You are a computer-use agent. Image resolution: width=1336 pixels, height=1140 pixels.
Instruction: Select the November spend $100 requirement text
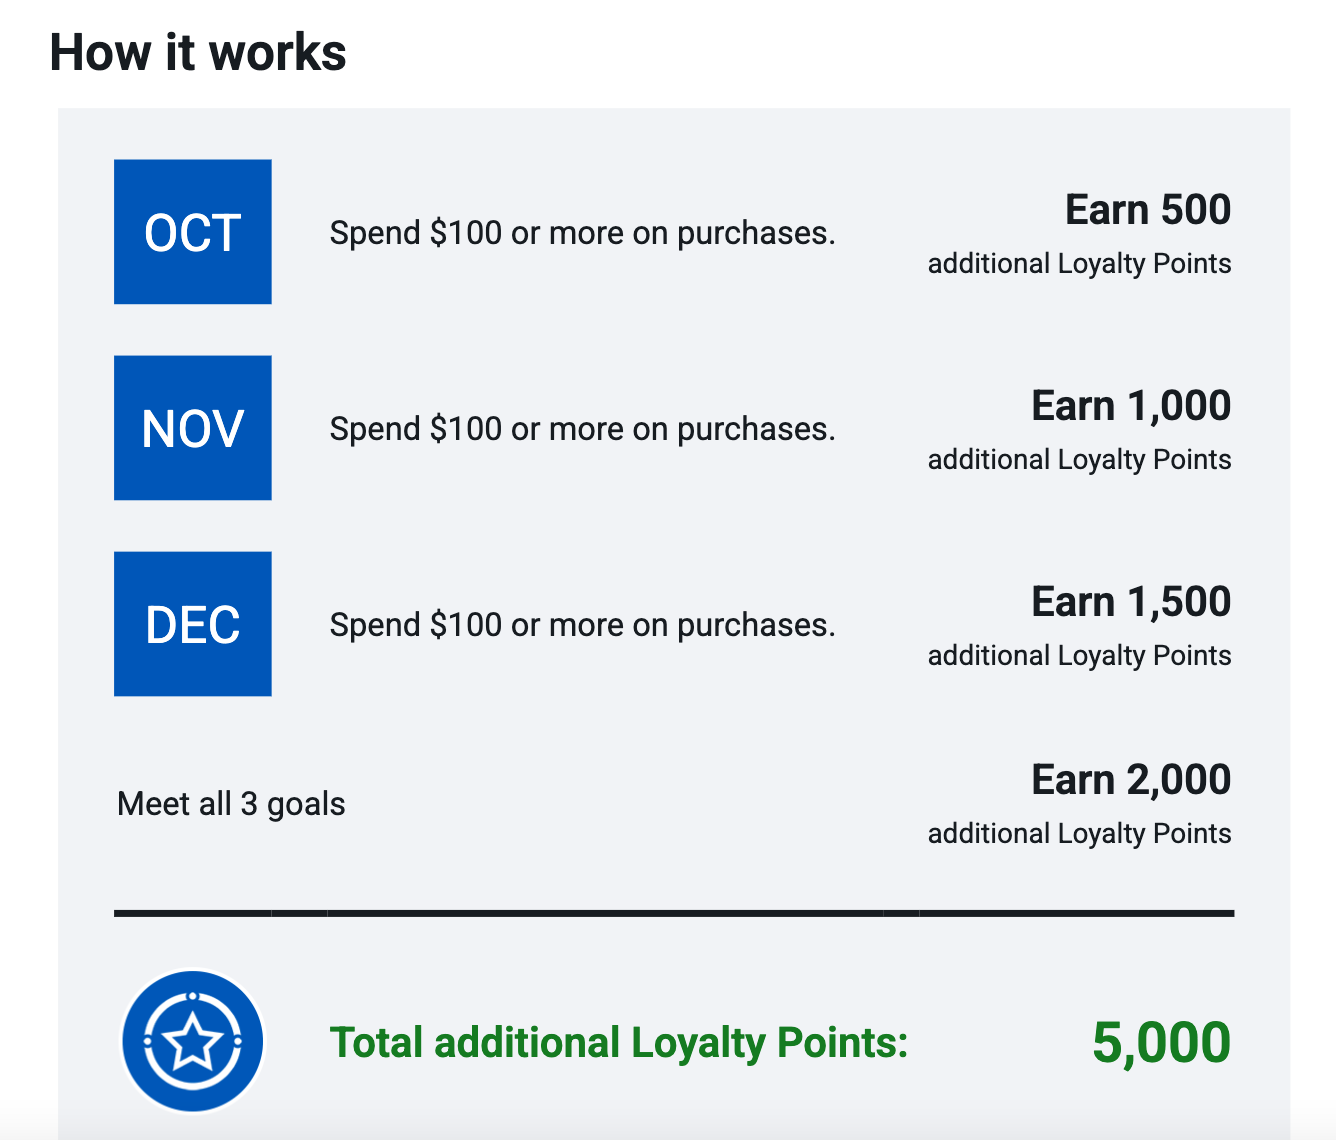click(582, 429)
